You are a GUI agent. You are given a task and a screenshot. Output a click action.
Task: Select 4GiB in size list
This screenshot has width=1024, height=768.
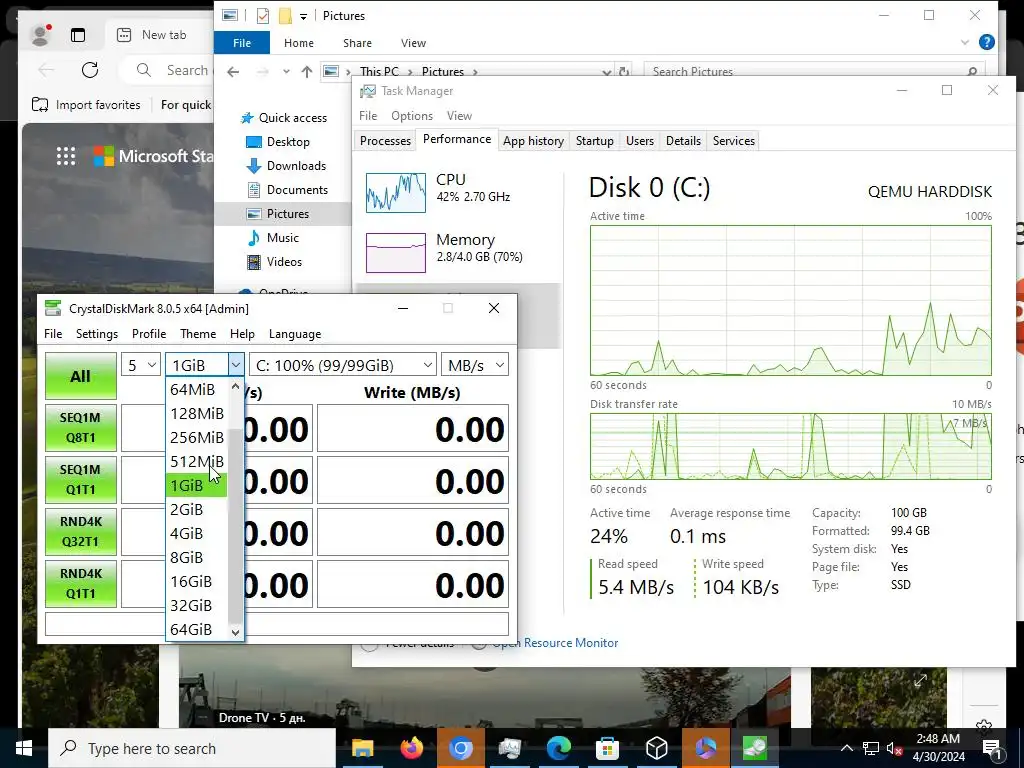tap(197, 534)
